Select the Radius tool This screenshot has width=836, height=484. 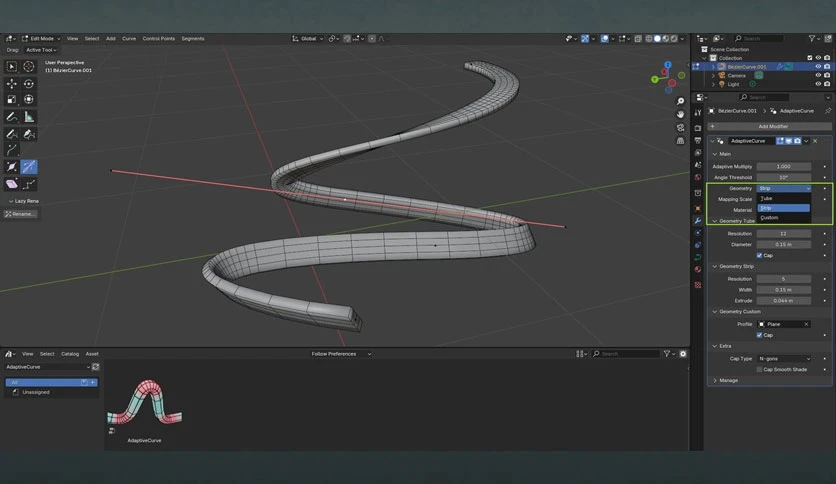click(x=12, y=167)
